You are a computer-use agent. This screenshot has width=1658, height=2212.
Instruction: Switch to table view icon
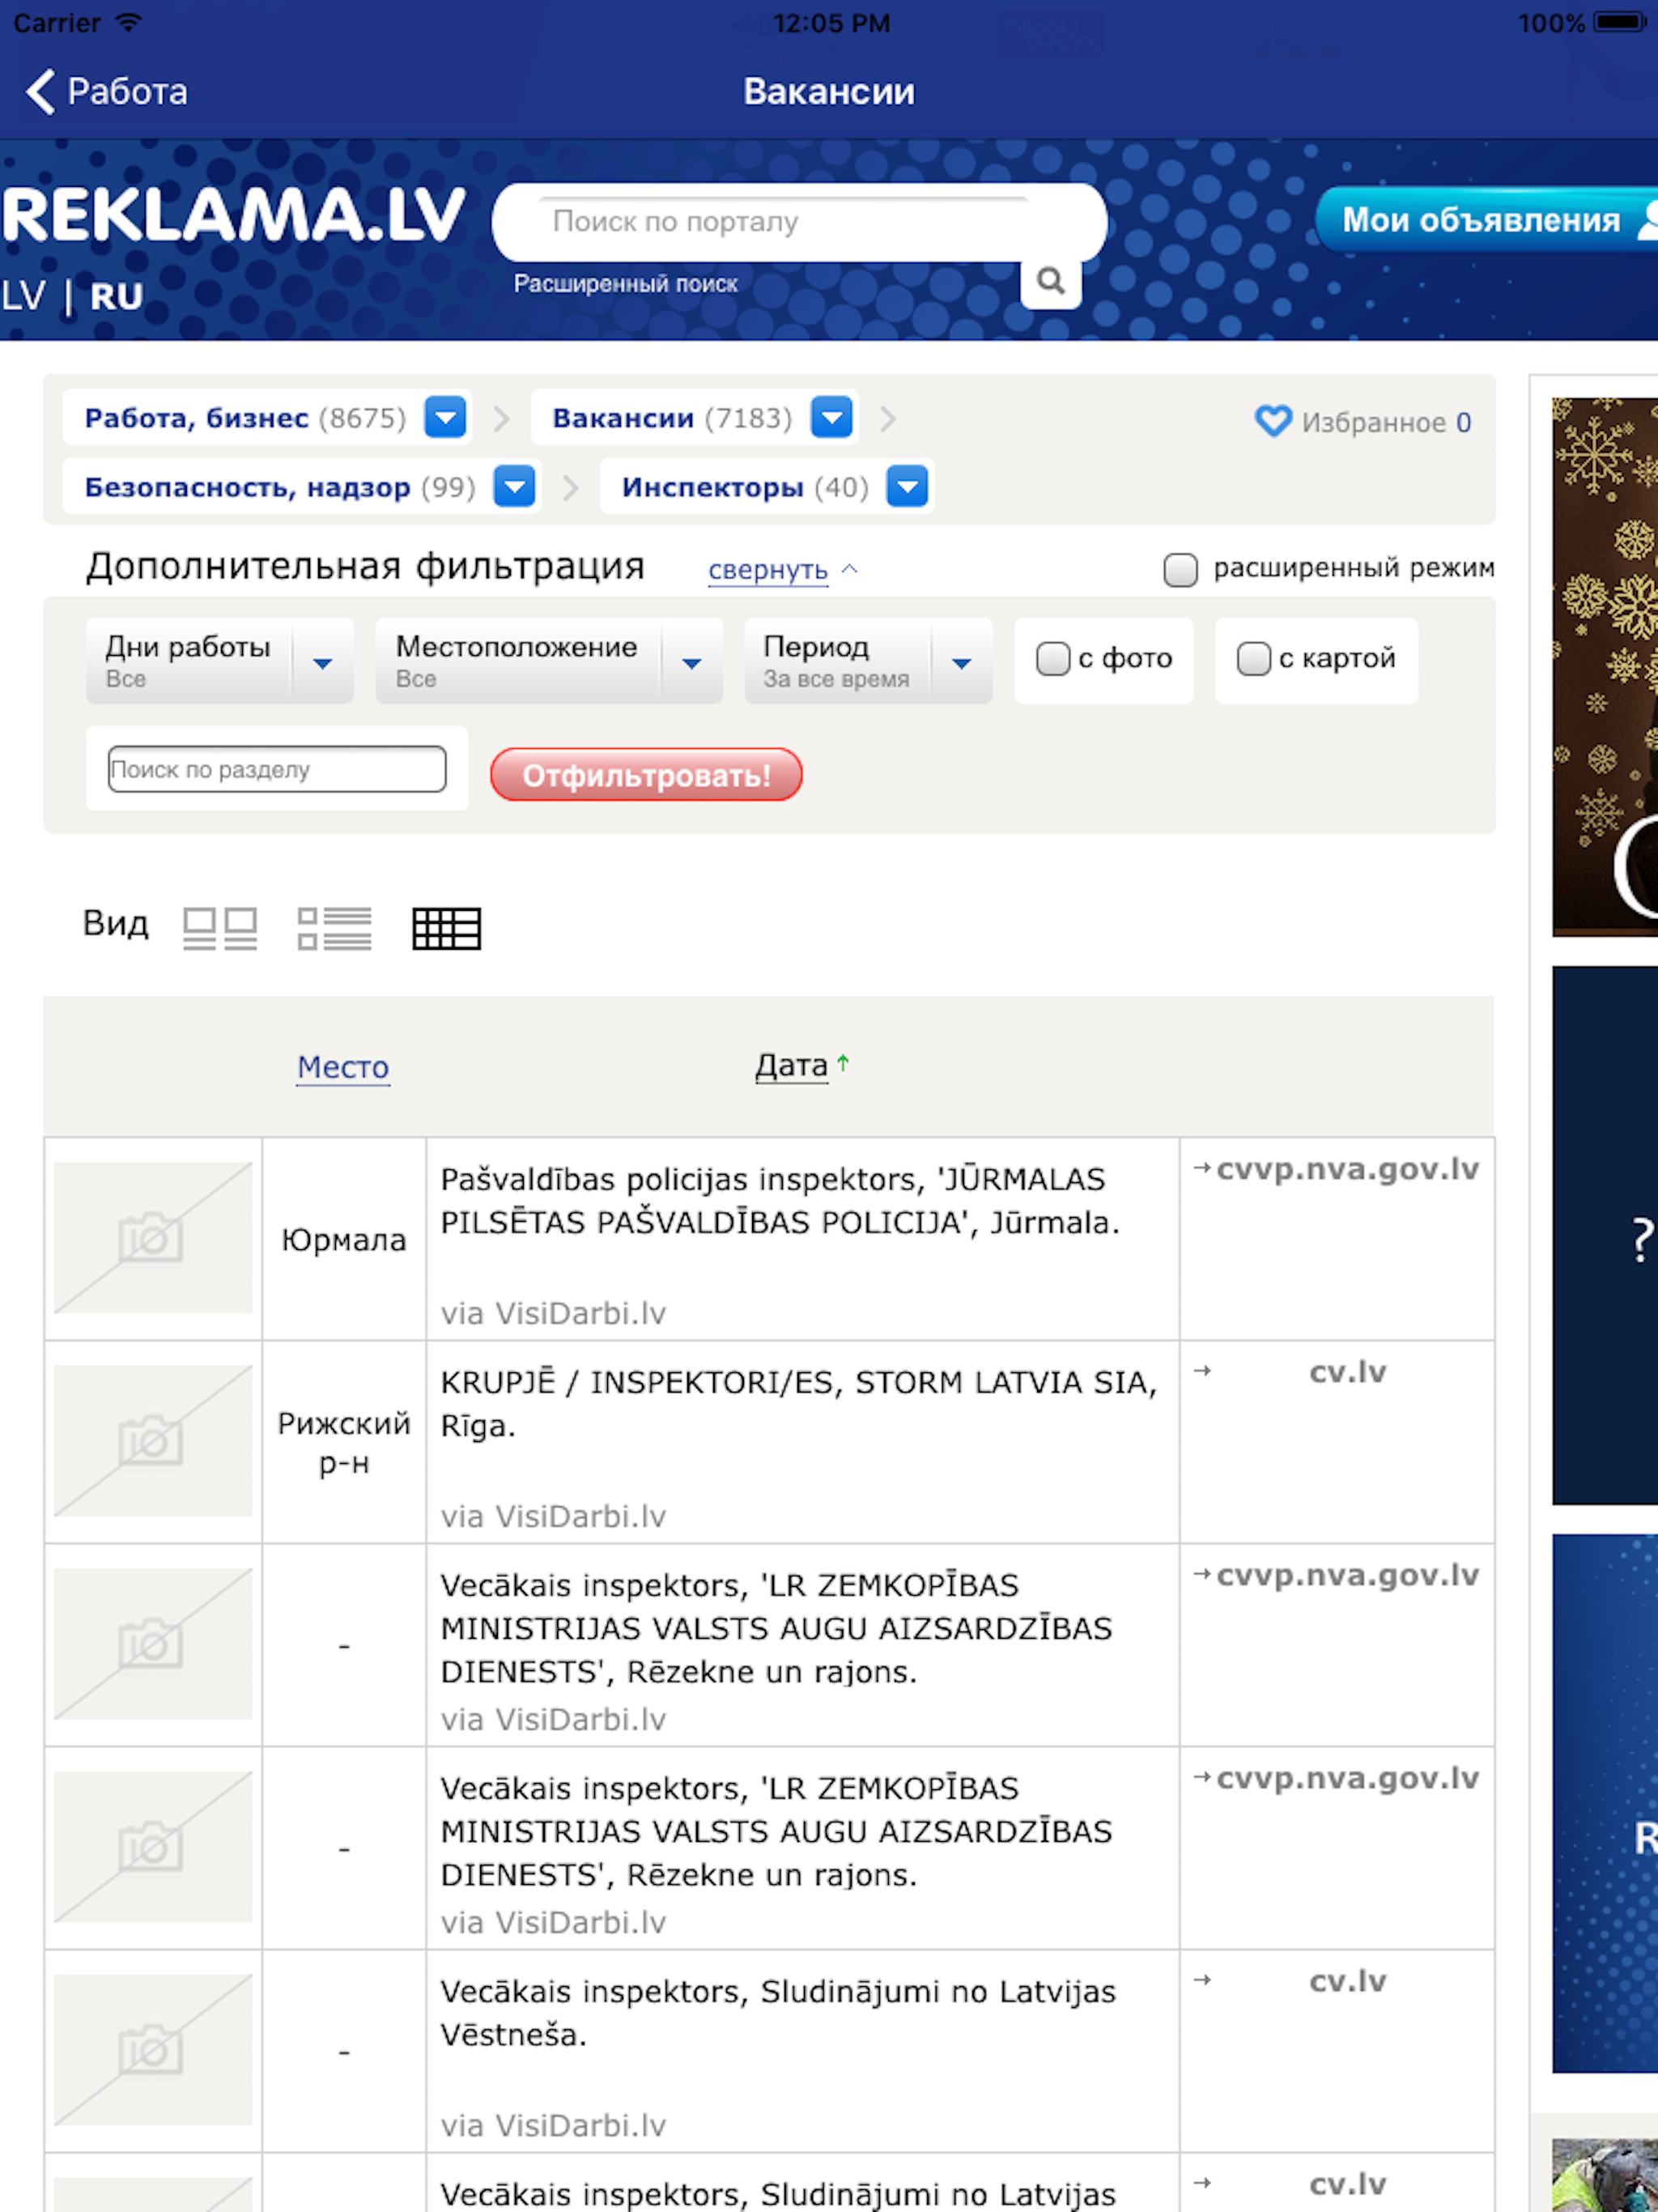447,928
